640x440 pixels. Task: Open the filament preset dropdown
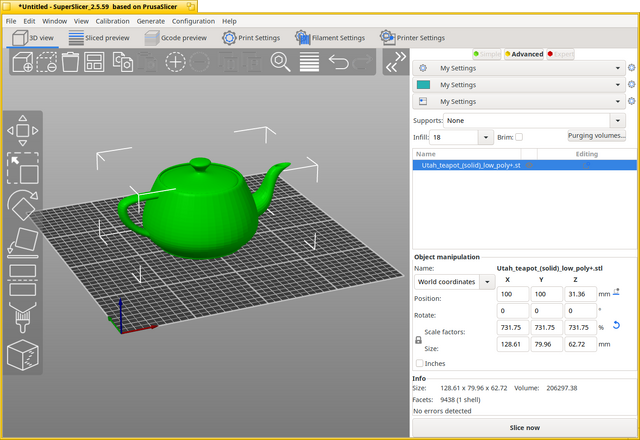coord(519,85)
